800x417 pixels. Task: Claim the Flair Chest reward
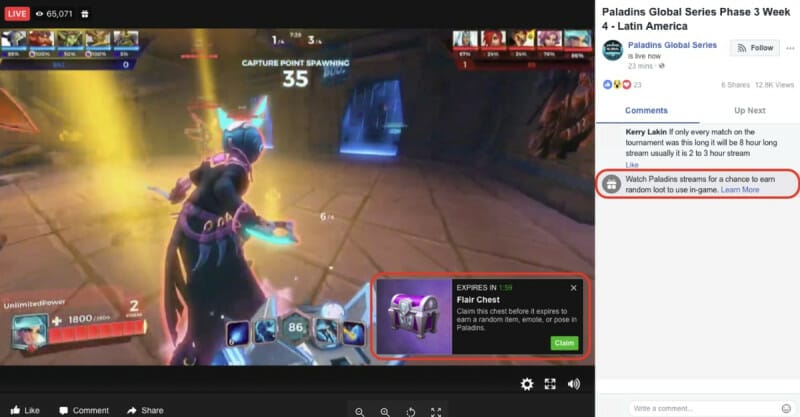tap(564, 343)
